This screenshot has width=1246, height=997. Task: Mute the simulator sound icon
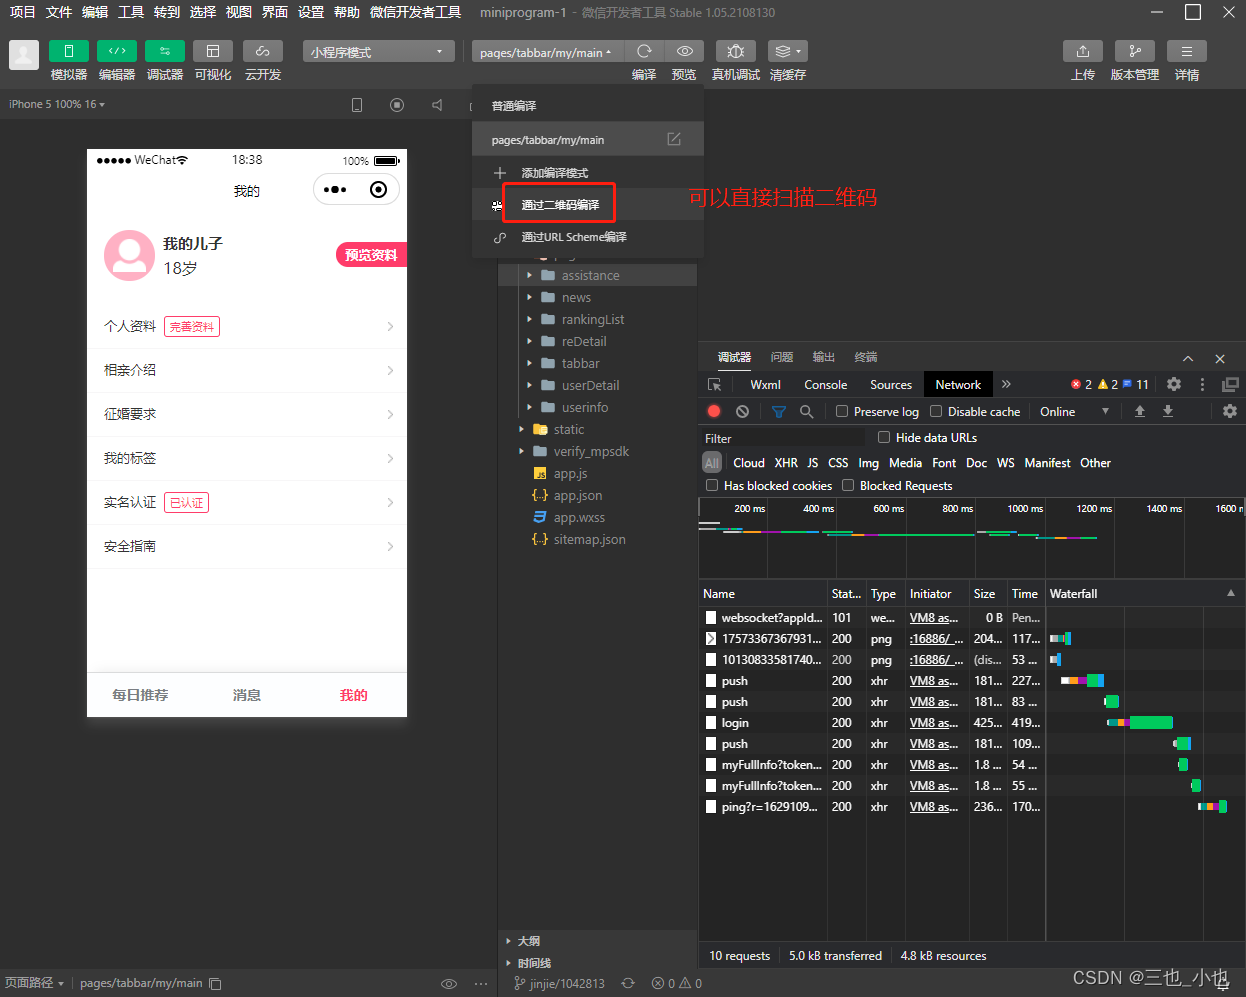pyautogui.click(x=437, y=105)
